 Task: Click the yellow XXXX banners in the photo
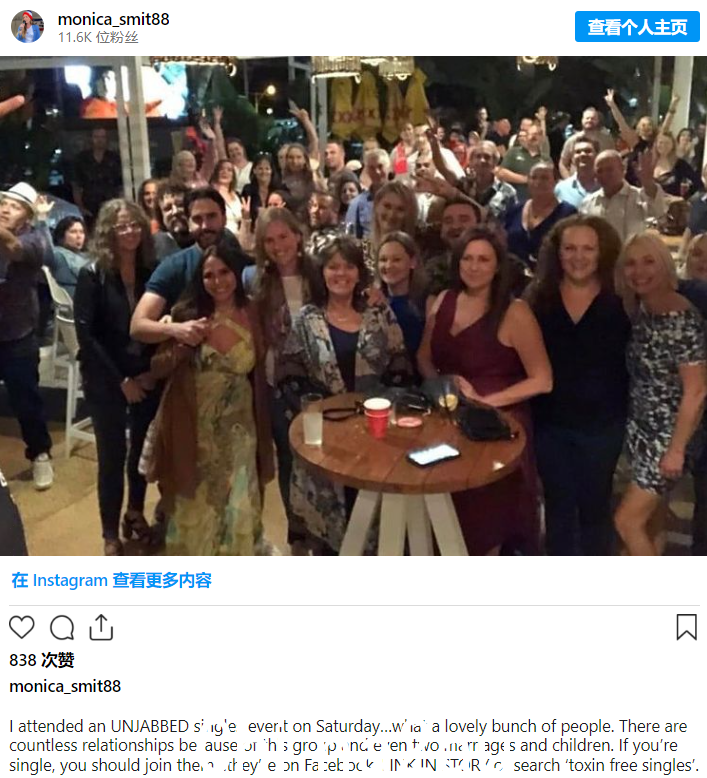380,105
